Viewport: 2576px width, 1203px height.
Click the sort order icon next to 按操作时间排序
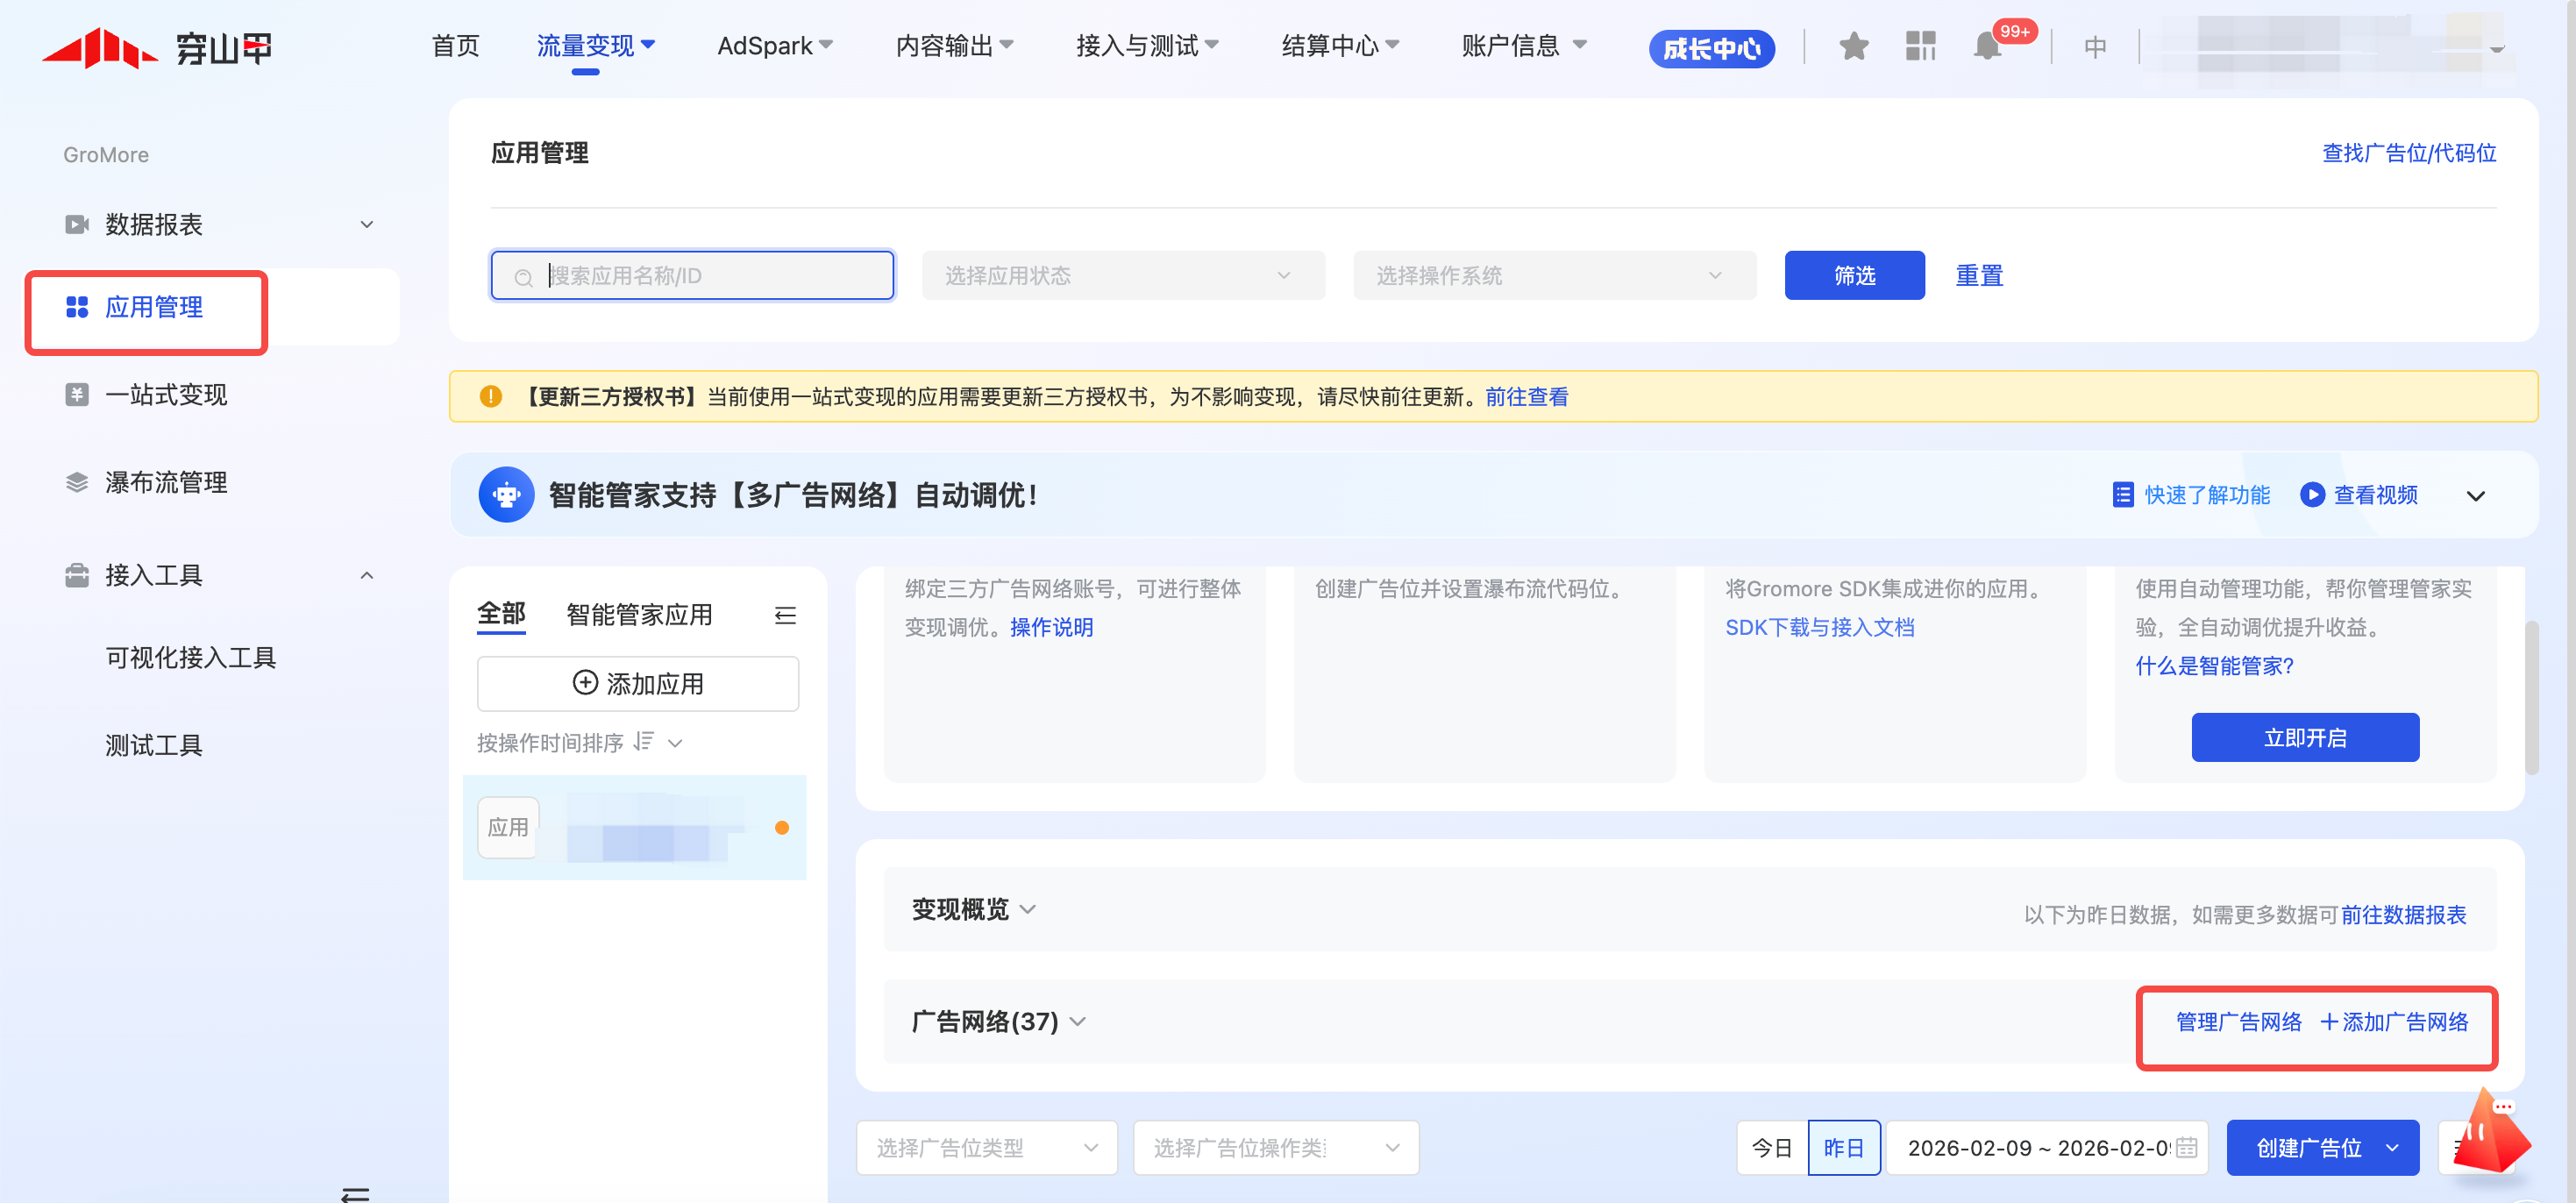pyautogui.click(x=644, y=742)
